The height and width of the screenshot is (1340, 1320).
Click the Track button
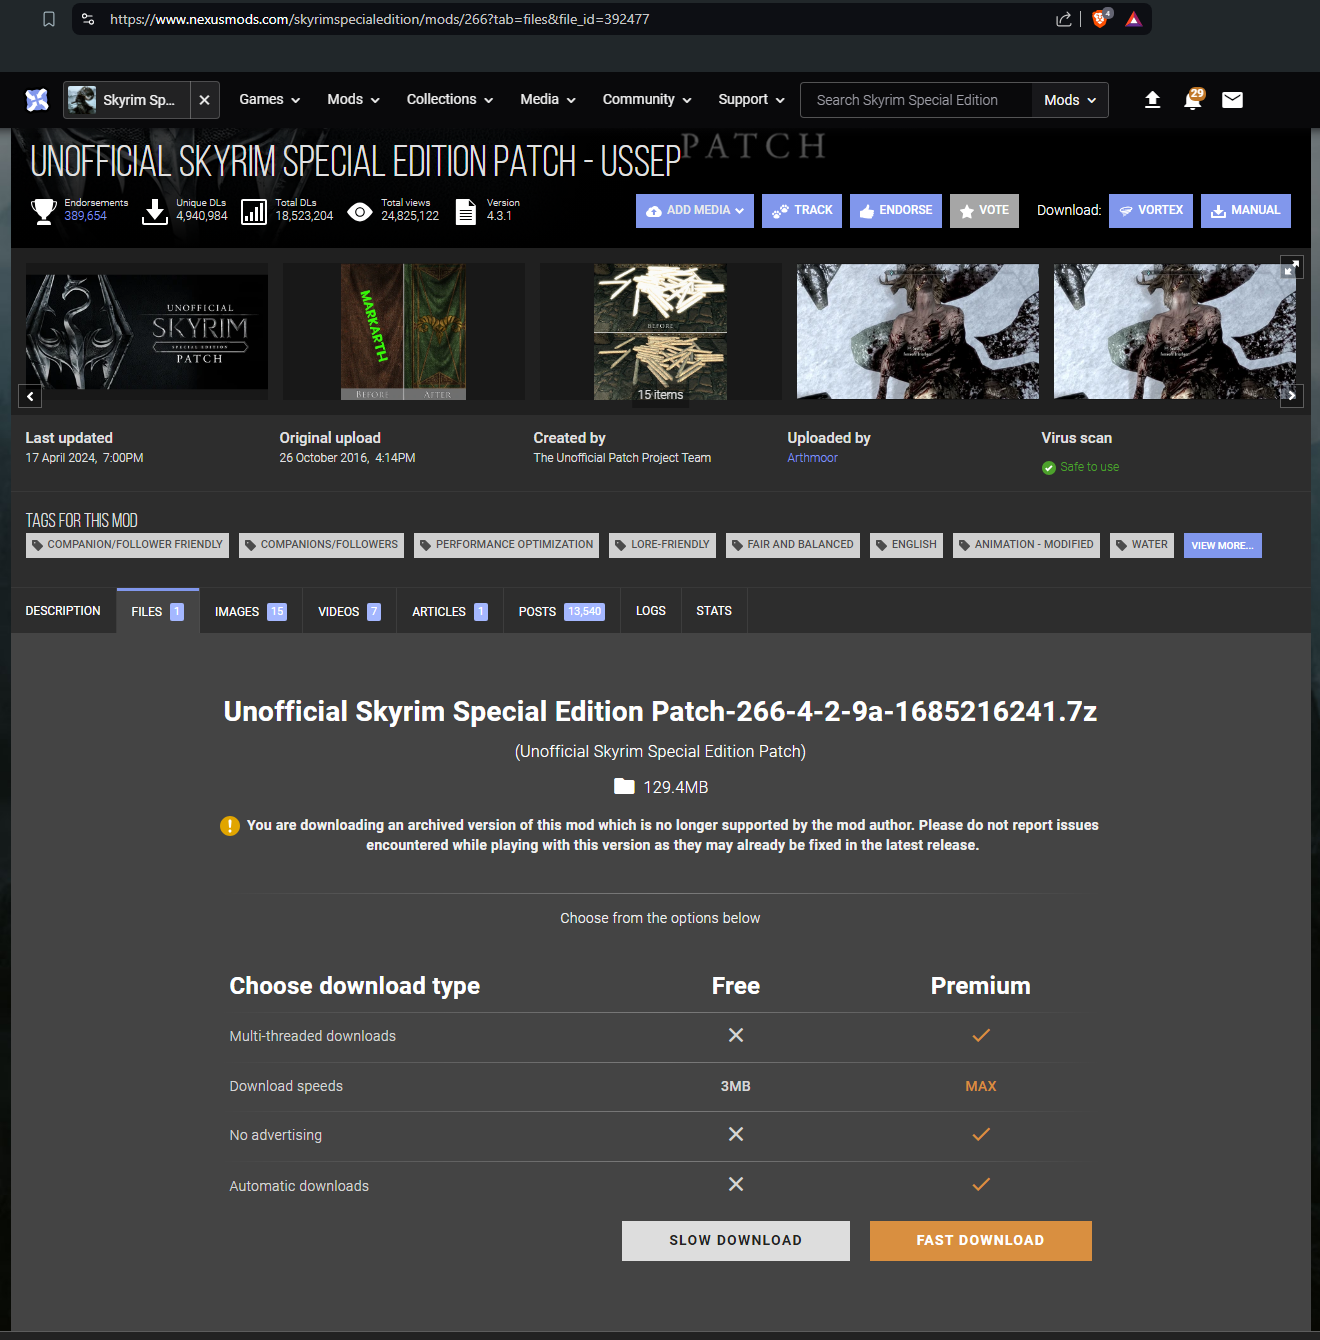point(802,211)
